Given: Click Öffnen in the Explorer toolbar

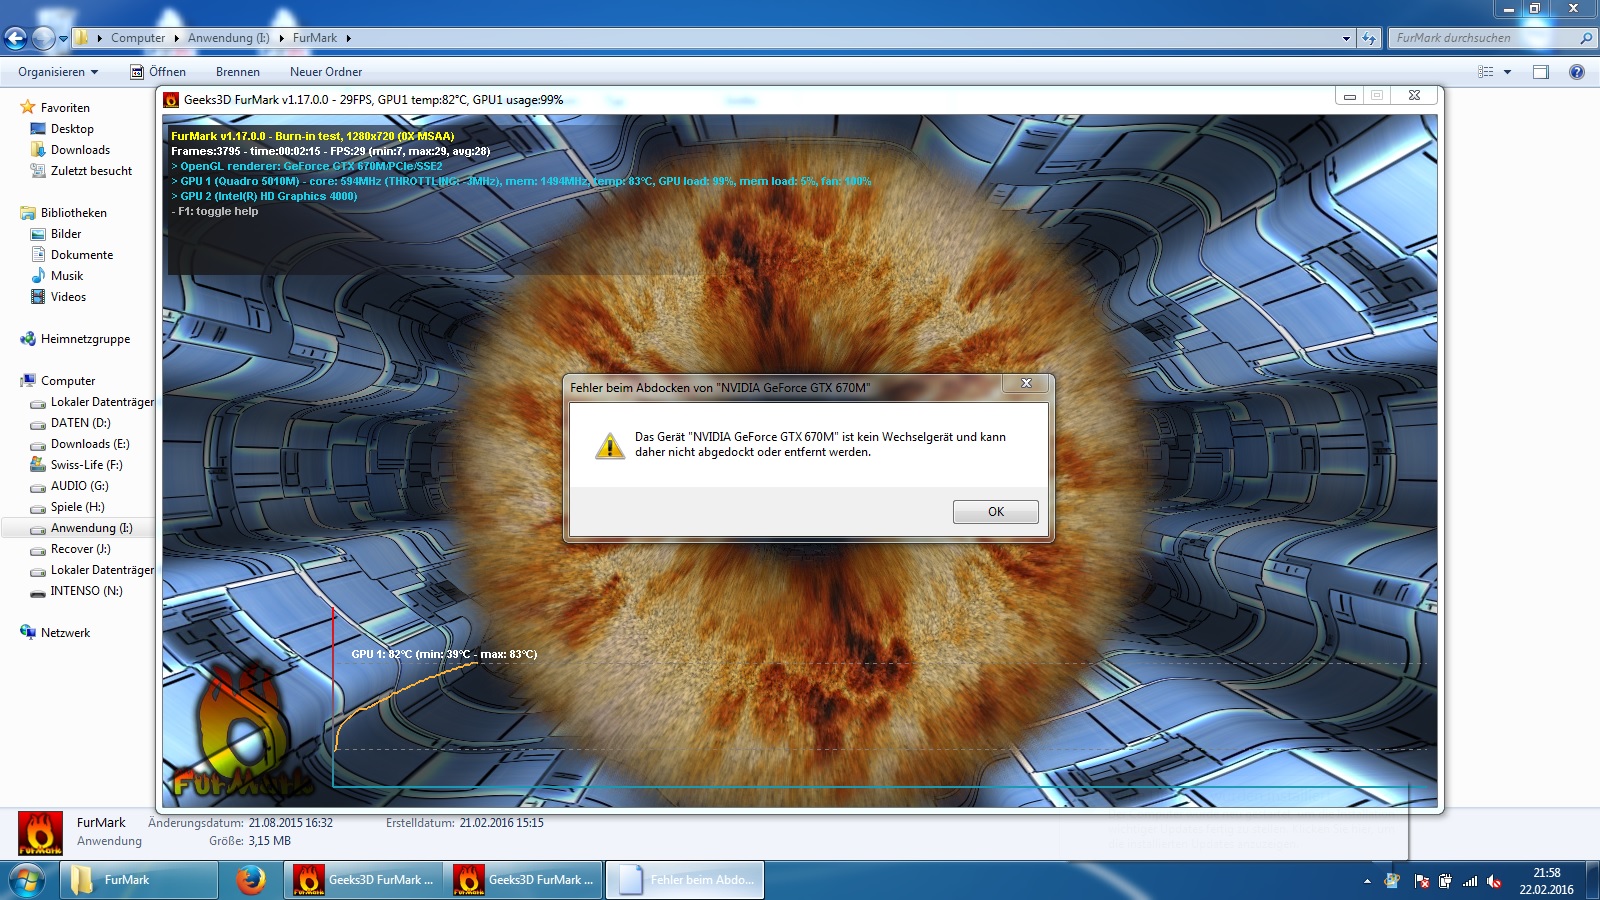Looking at the screenshot, I should tap(158, 72).
